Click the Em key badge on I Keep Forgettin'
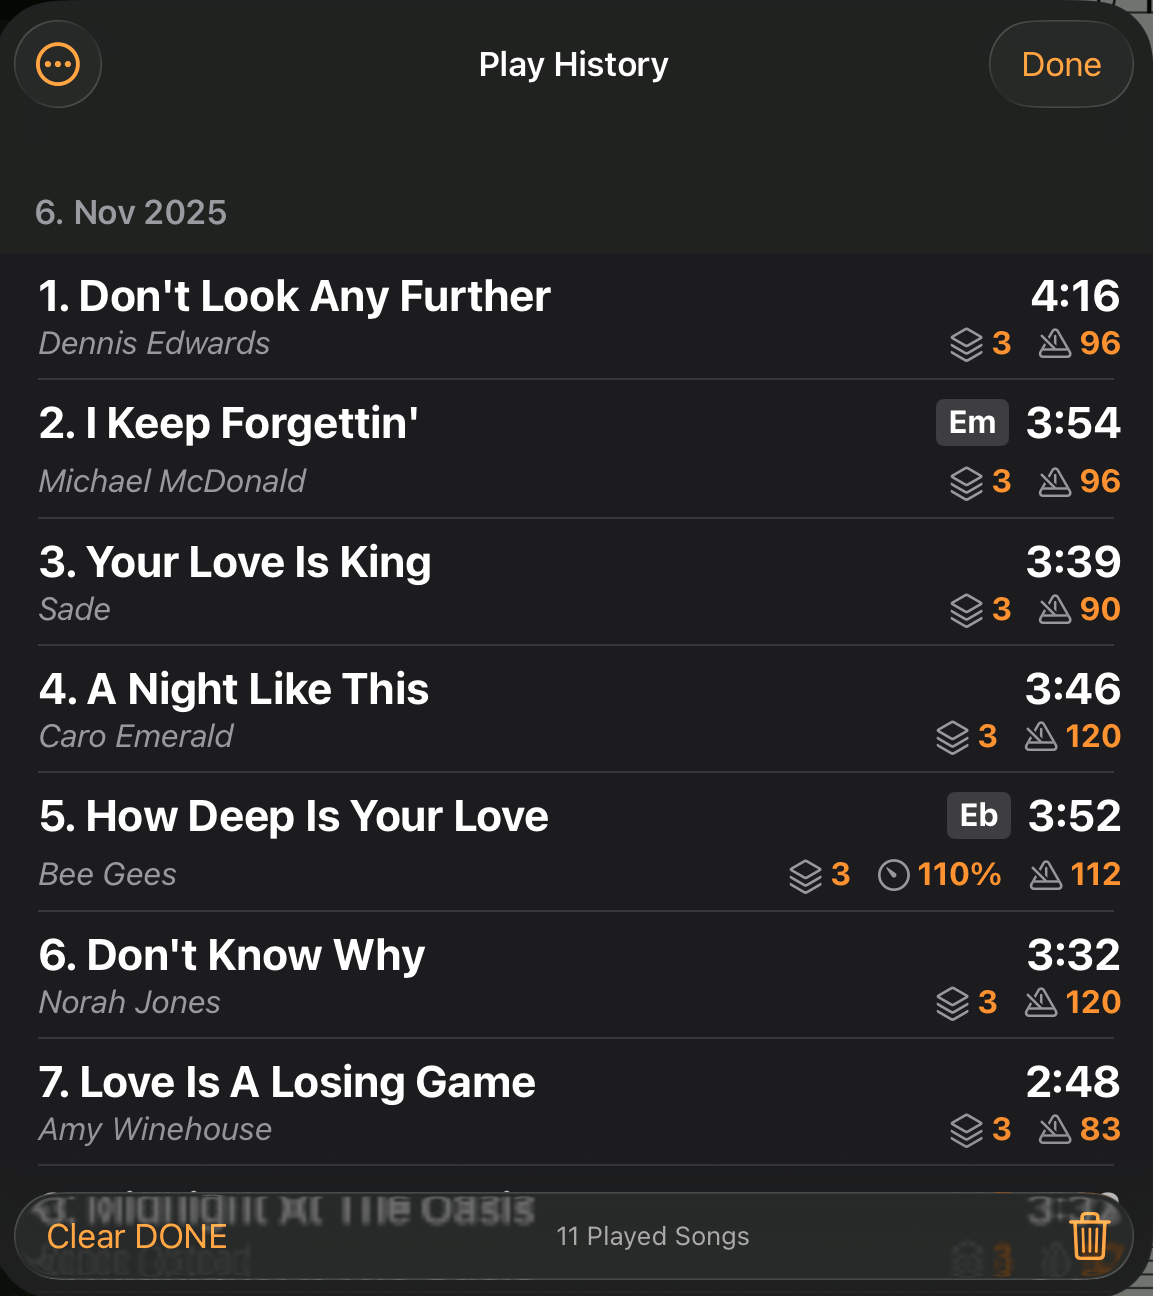Viewport: 1153px width, 1296px height. click(x=972, y=423)
